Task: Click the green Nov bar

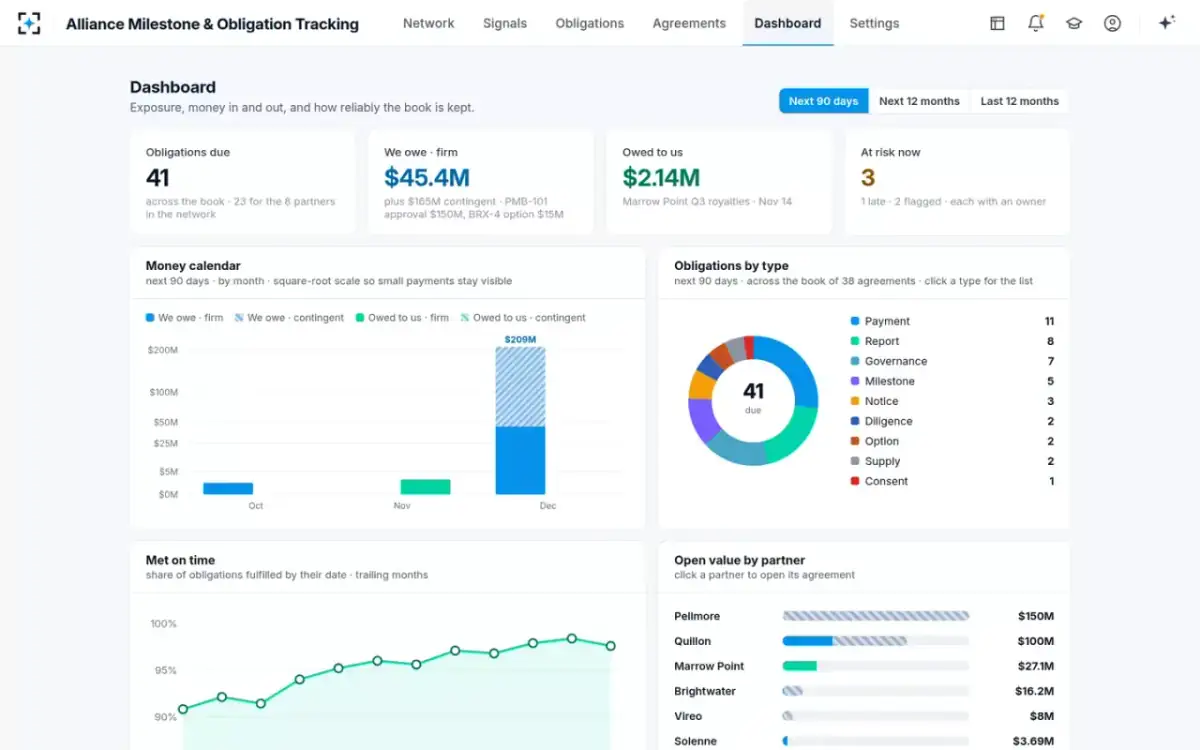Action: pyautogui.click(x=425, y=487)
